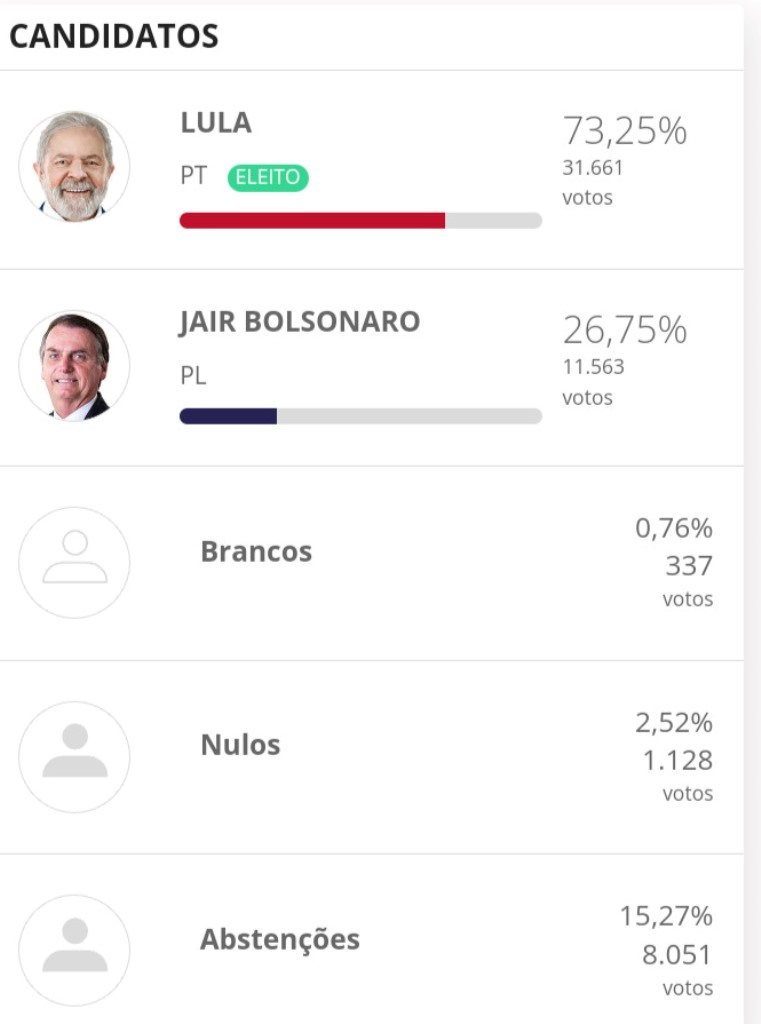
Task: Open the LULA candidate name
Action: tap(216, 123)
